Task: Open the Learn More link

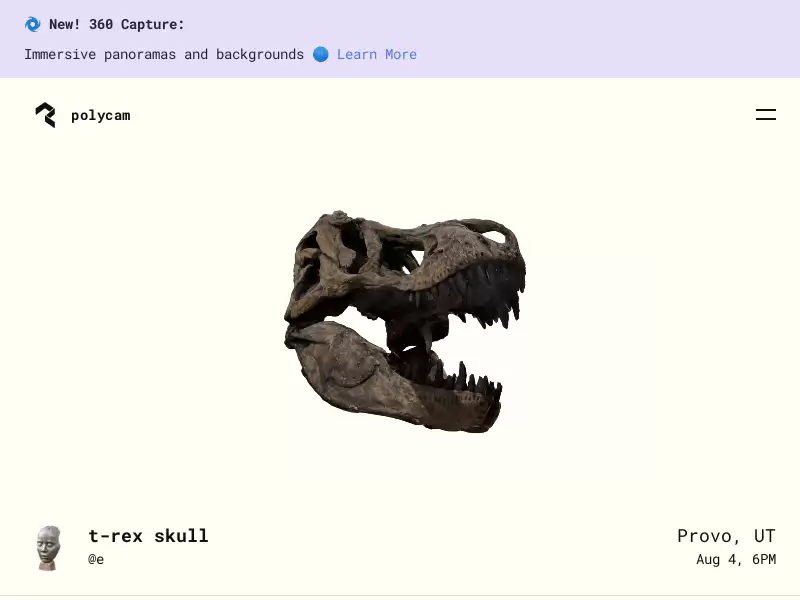Action: pos(377,54)
